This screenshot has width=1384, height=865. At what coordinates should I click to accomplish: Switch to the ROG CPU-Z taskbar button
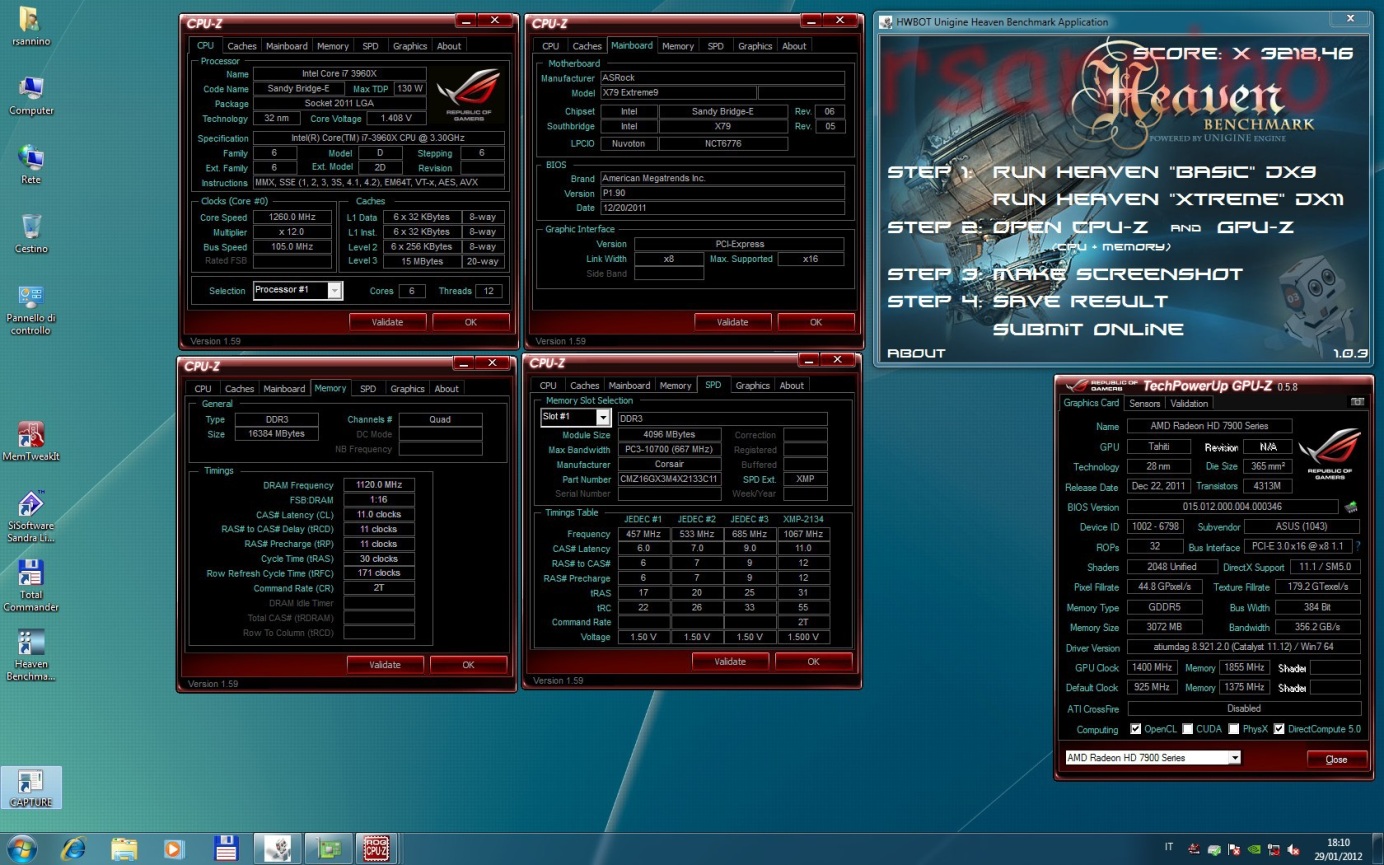click(377, 848)
